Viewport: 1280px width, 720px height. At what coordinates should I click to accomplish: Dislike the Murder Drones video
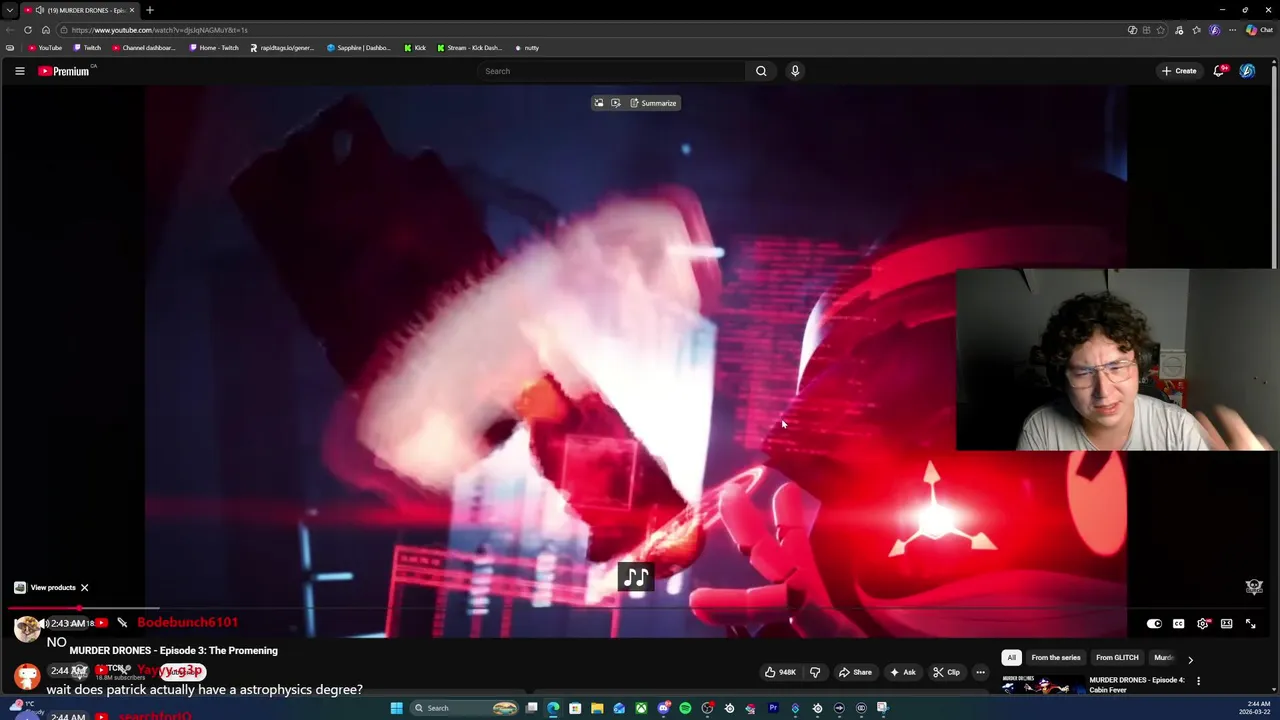[814, 672]
